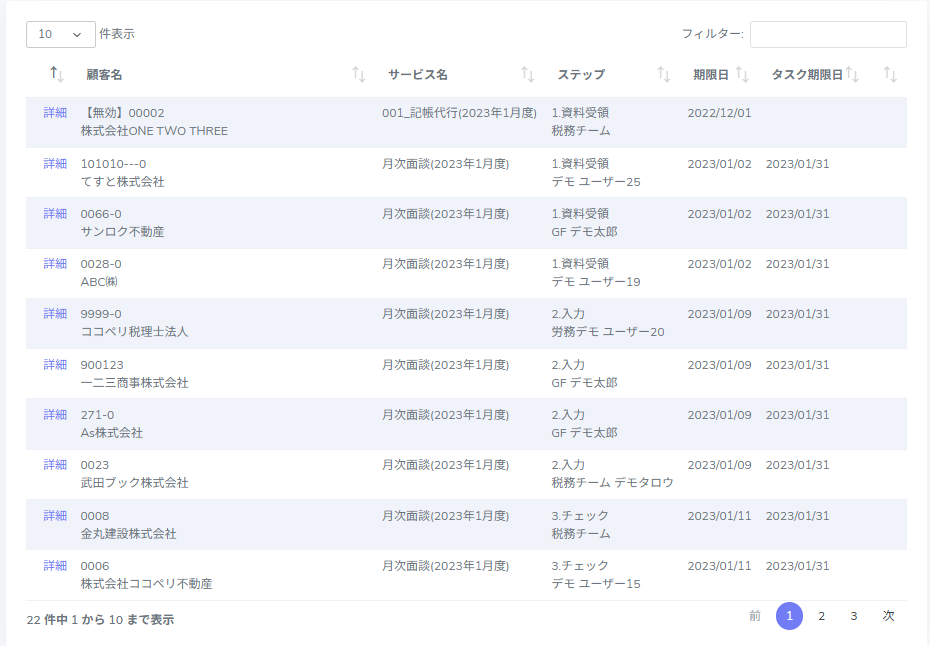Select current page 1 button
This screenshot has width=930, height=646.
789,616
